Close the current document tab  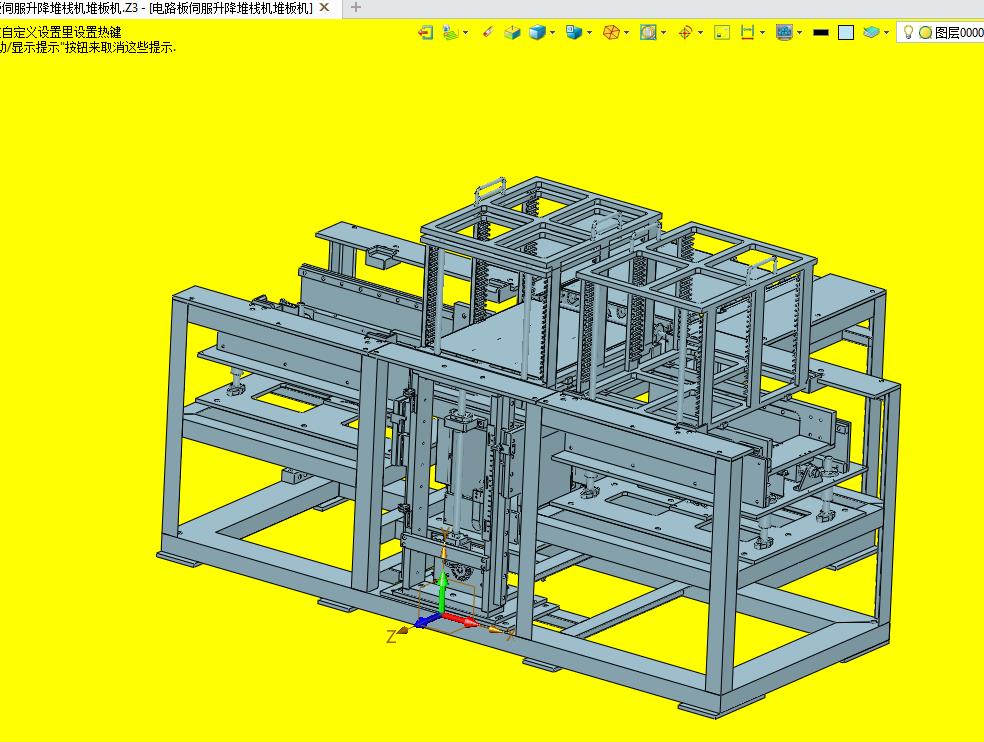click(x=324, y=8)
